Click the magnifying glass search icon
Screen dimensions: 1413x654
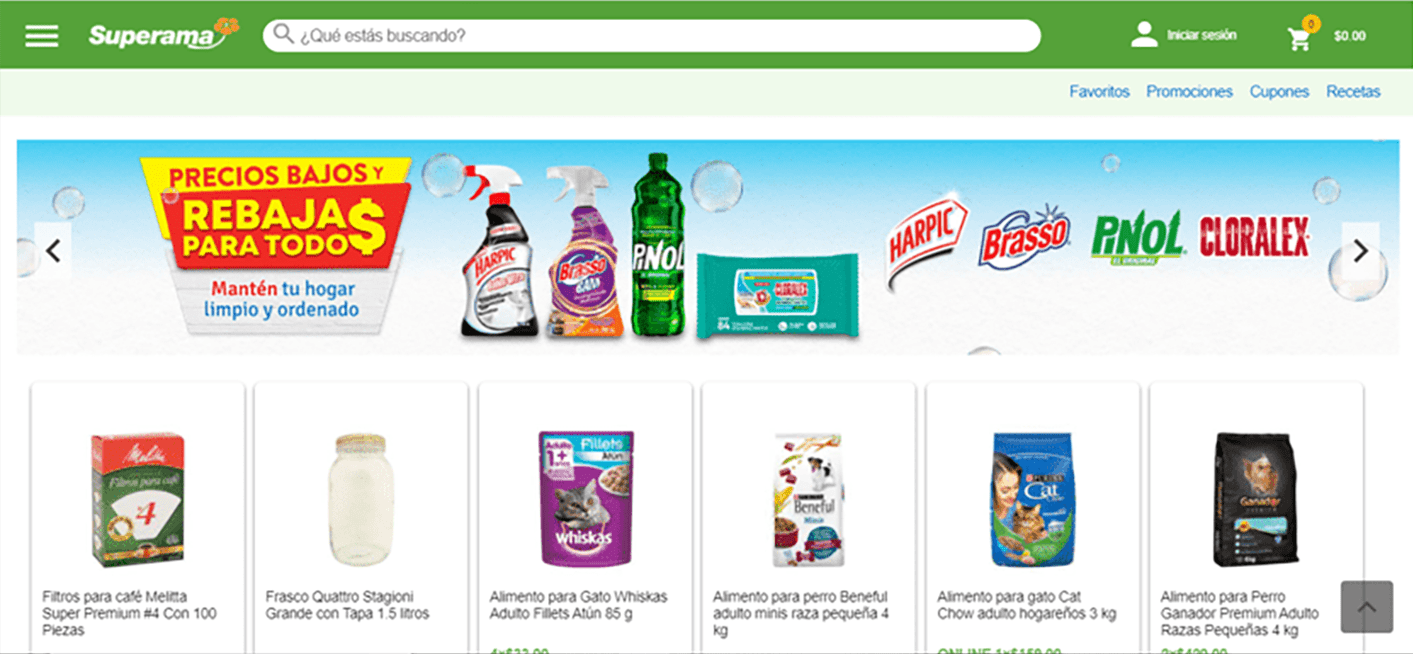click(284, 35)
